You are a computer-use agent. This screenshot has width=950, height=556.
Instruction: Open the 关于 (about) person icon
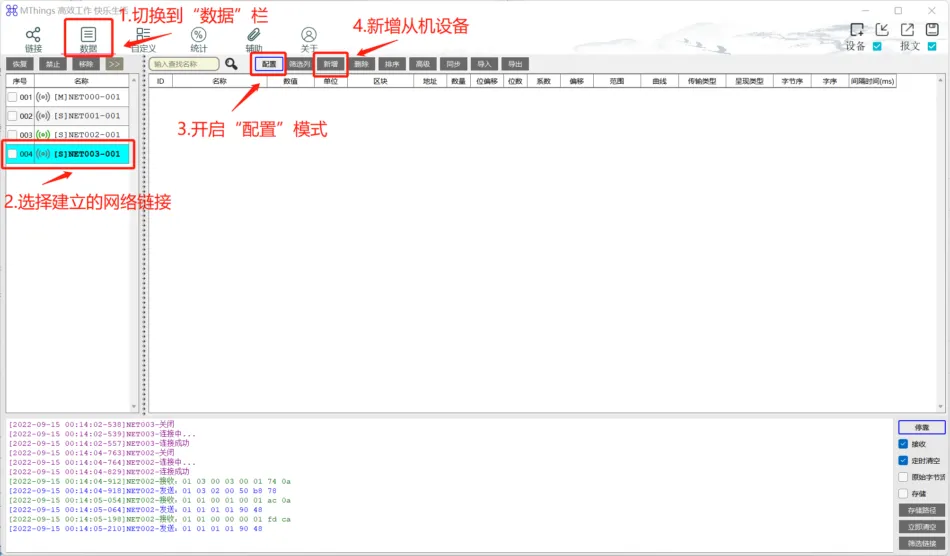point(309,35)
